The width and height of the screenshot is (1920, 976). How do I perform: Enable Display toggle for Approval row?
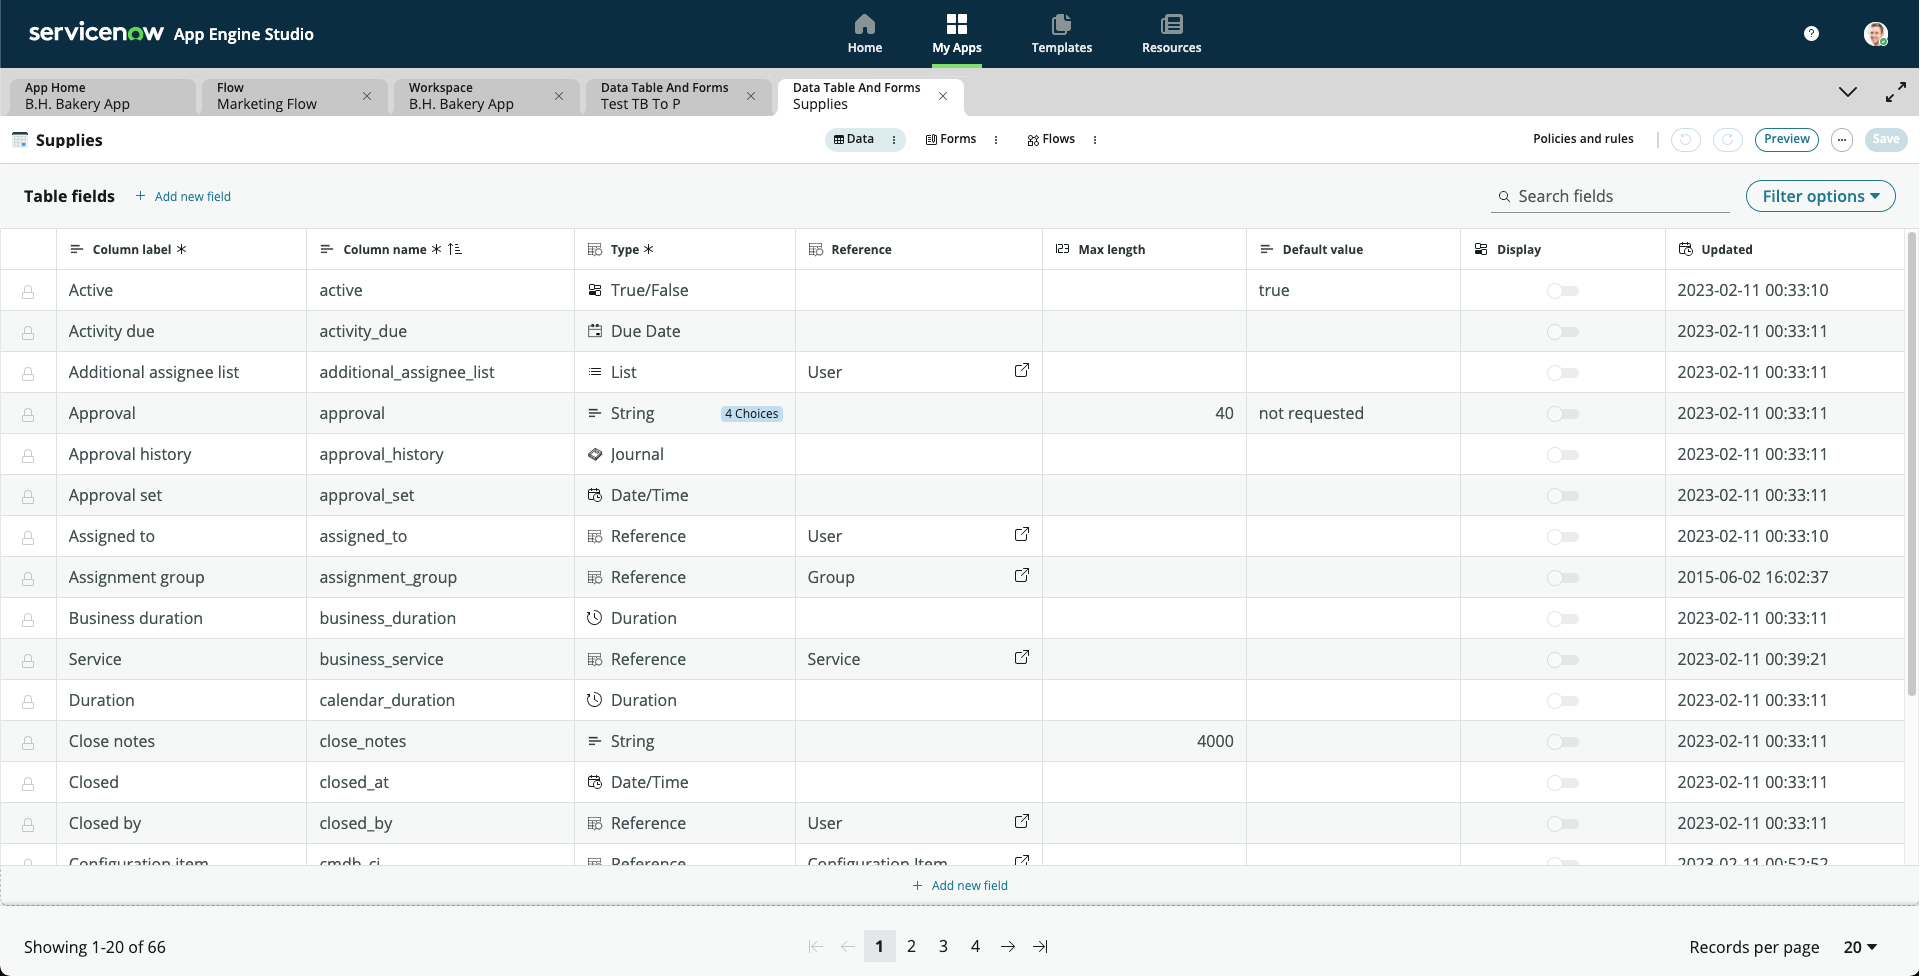point(1562,414)
